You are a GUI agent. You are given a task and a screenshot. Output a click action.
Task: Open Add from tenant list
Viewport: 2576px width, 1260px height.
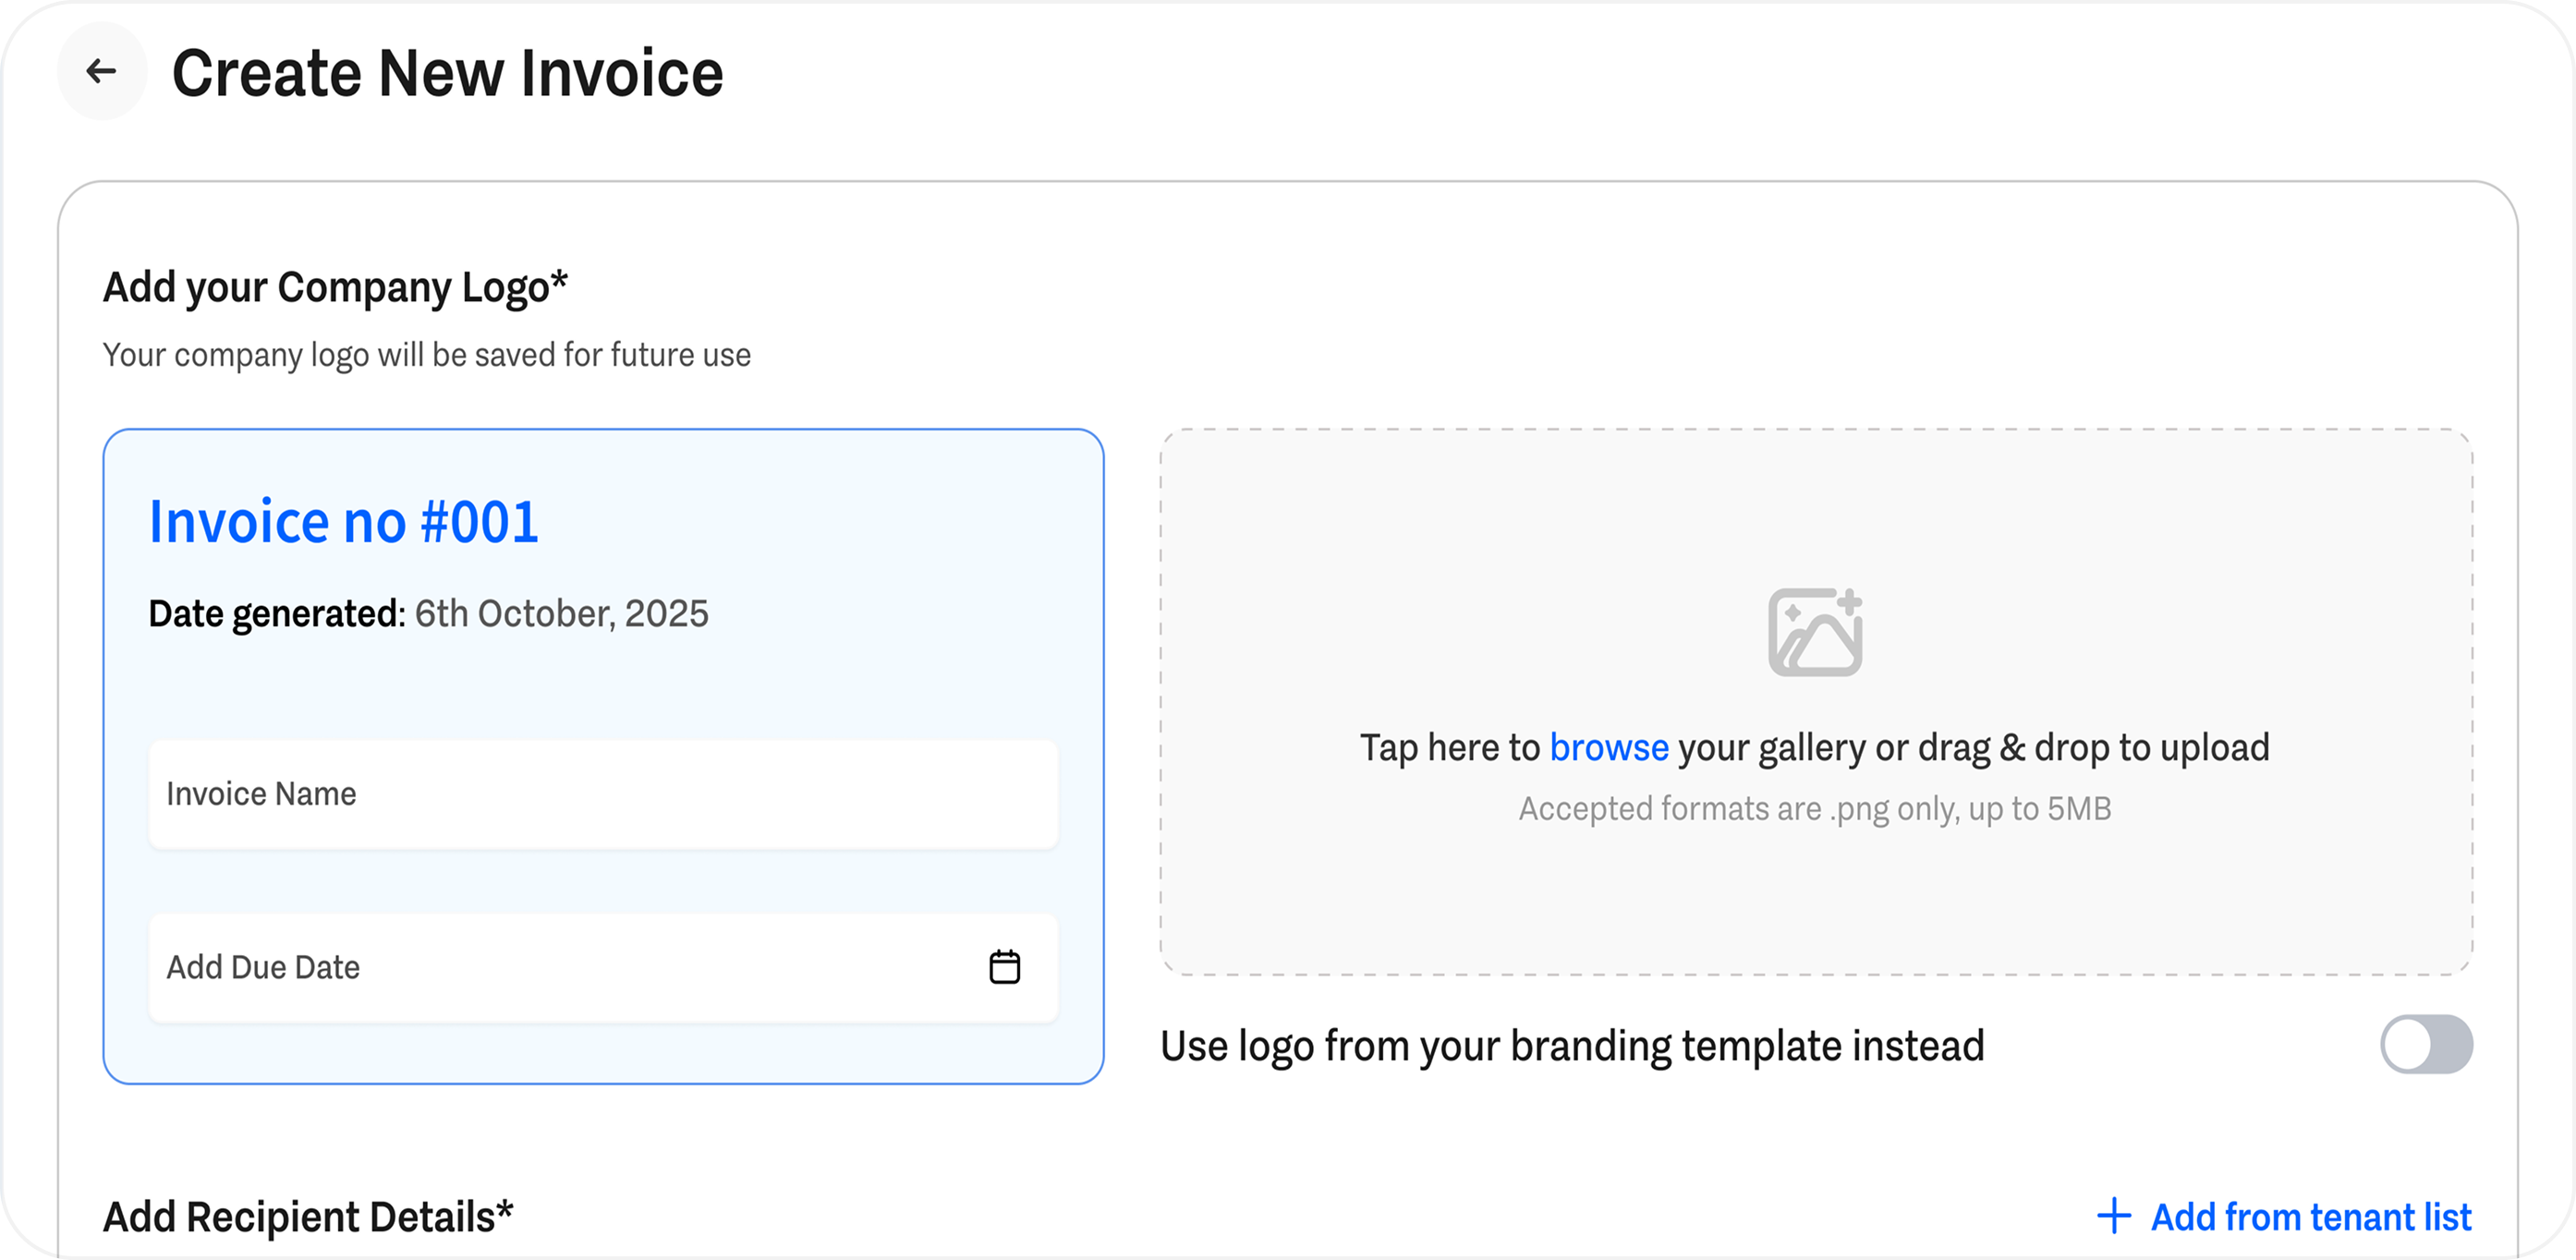pyautogui.click(x=2284, y=1217)
